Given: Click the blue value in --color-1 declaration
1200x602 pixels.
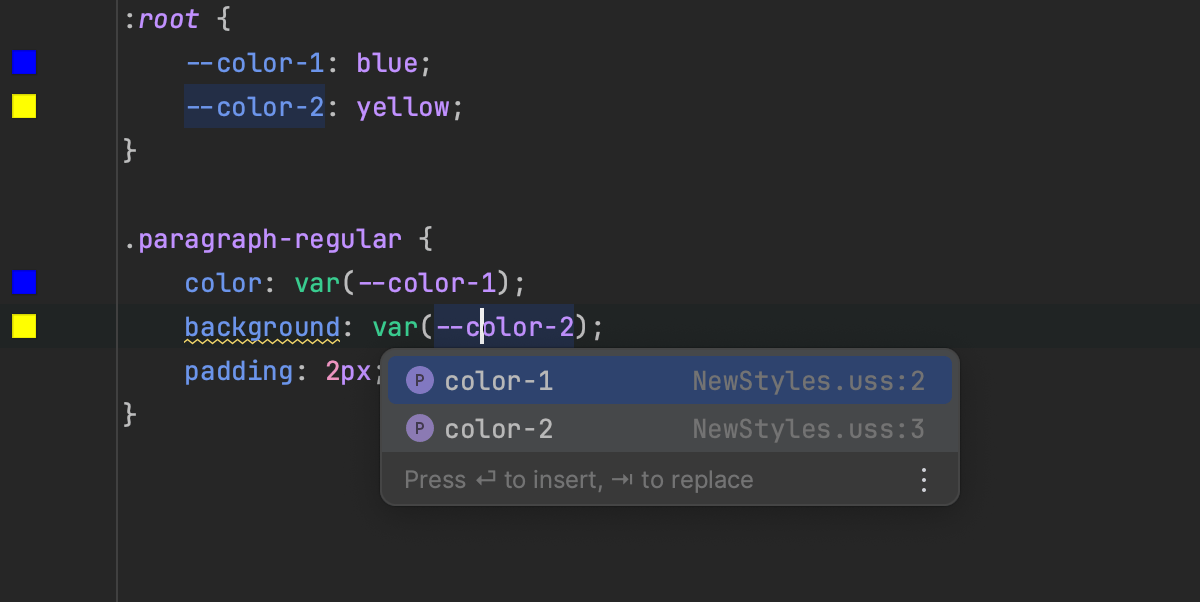Looking at the screenshot, I should [387, 64].
